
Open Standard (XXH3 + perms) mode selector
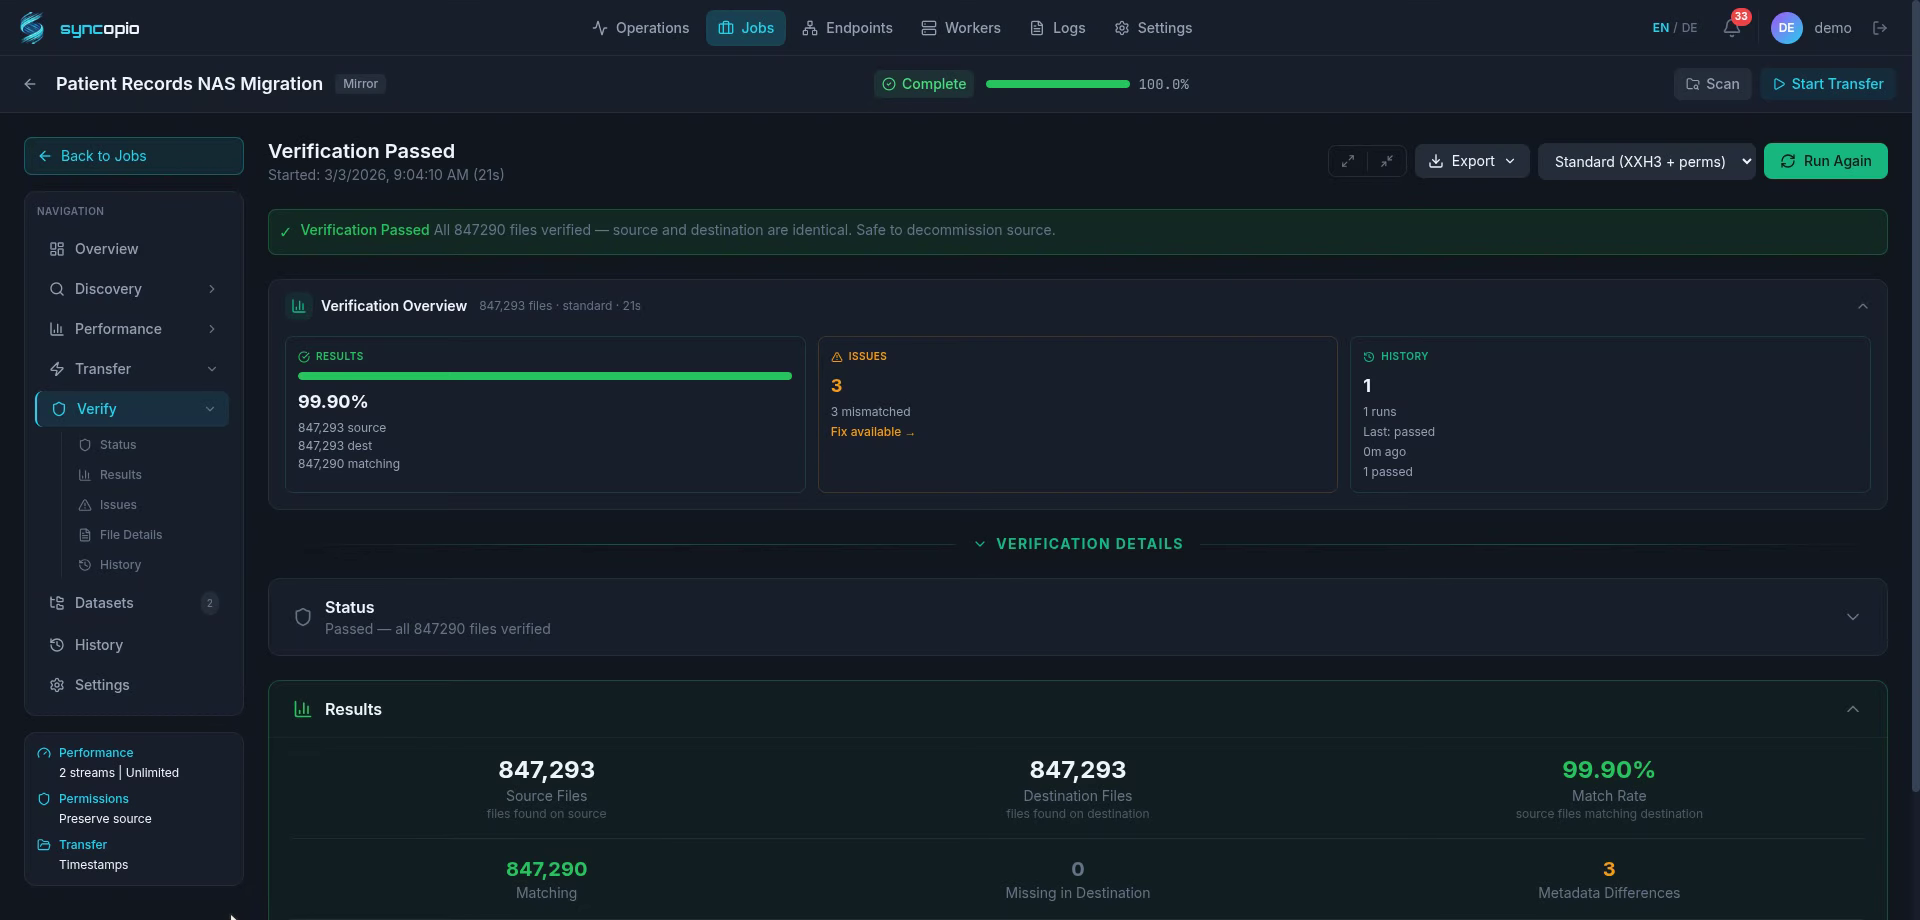coord(1646,161)
